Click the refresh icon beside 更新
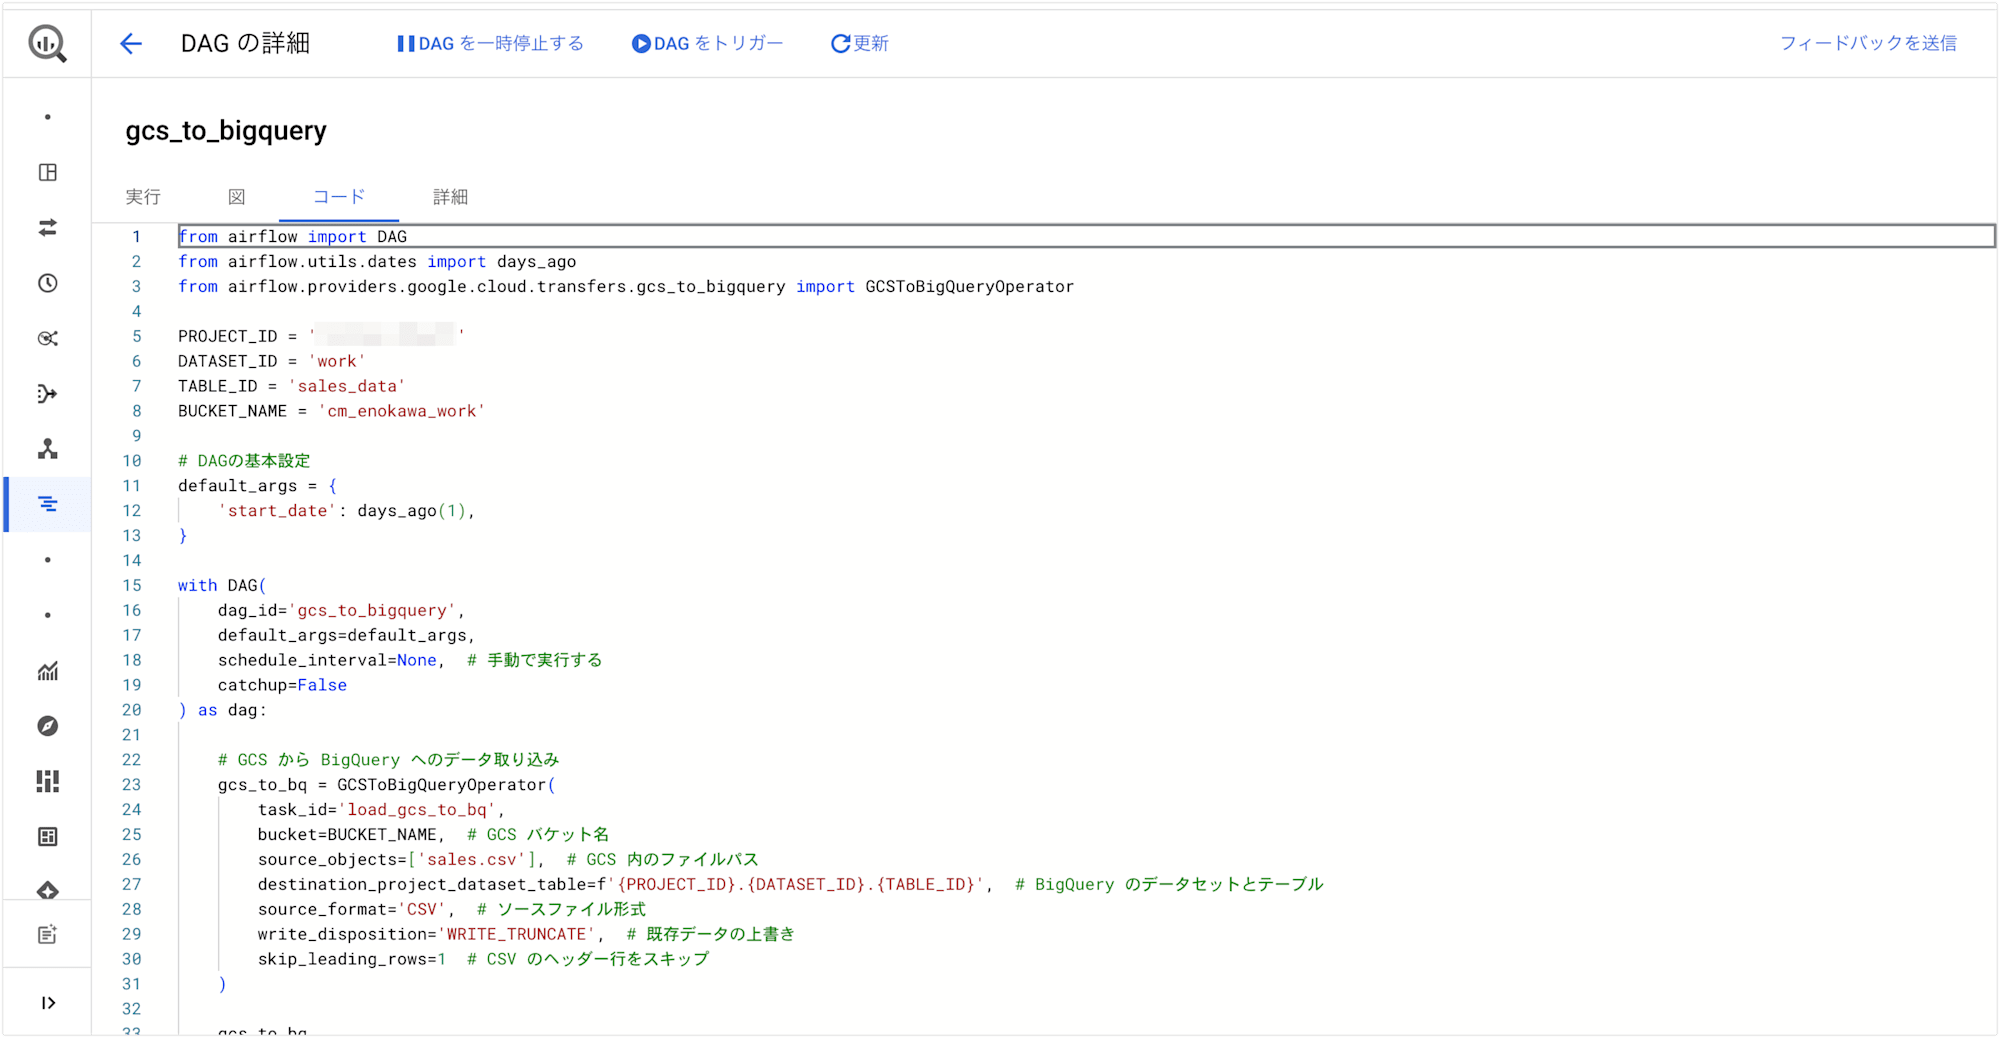This screenshot has height=1038, width=2000. pos(840,43)
